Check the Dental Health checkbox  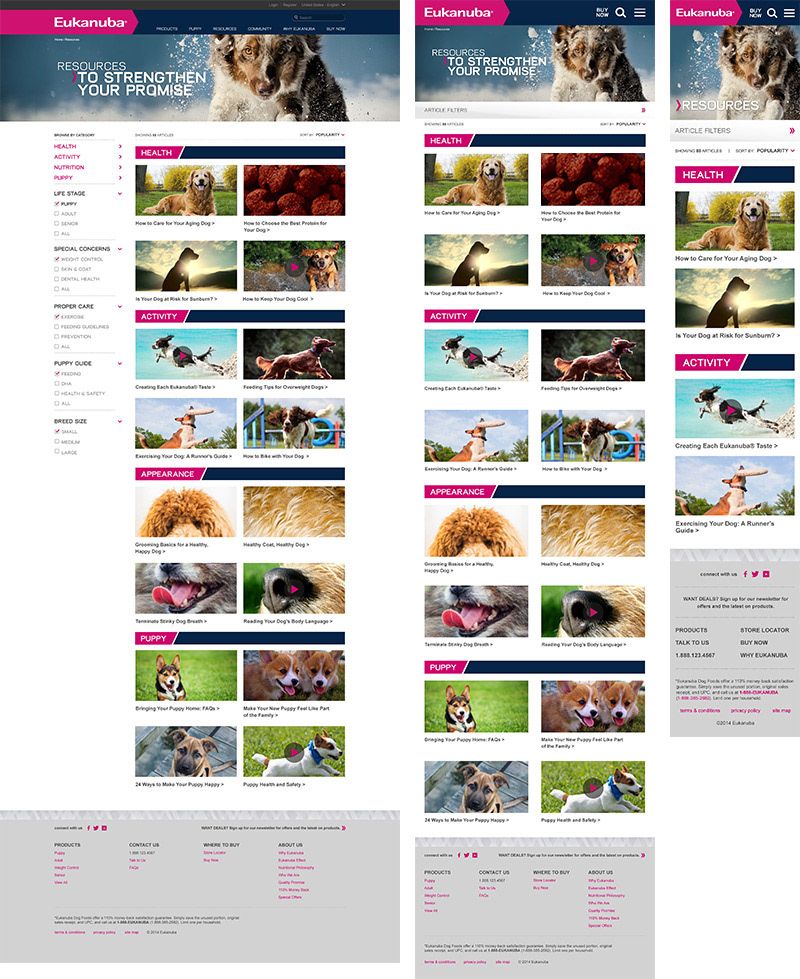pos(57,279)
